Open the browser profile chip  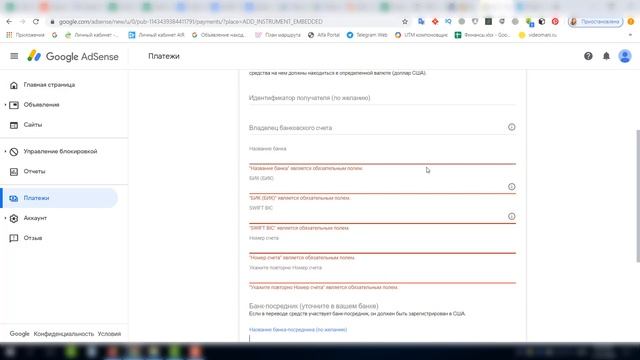596,22
